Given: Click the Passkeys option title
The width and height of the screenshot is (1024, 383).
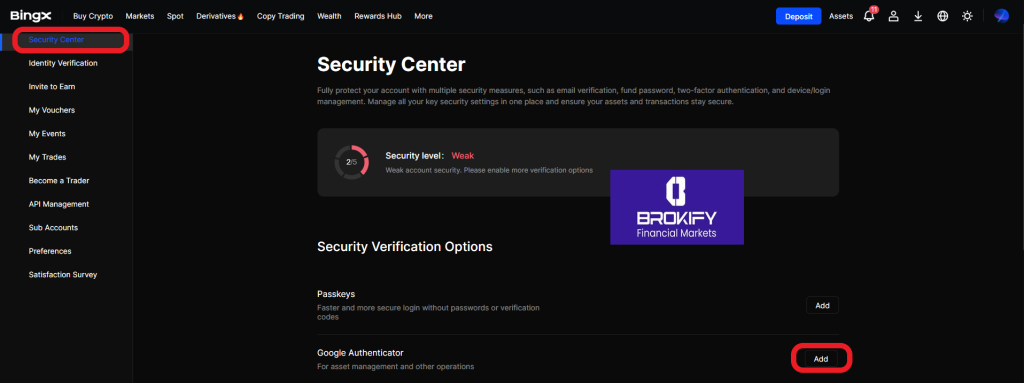Looking at the screenshot, I should coord(336,294).
